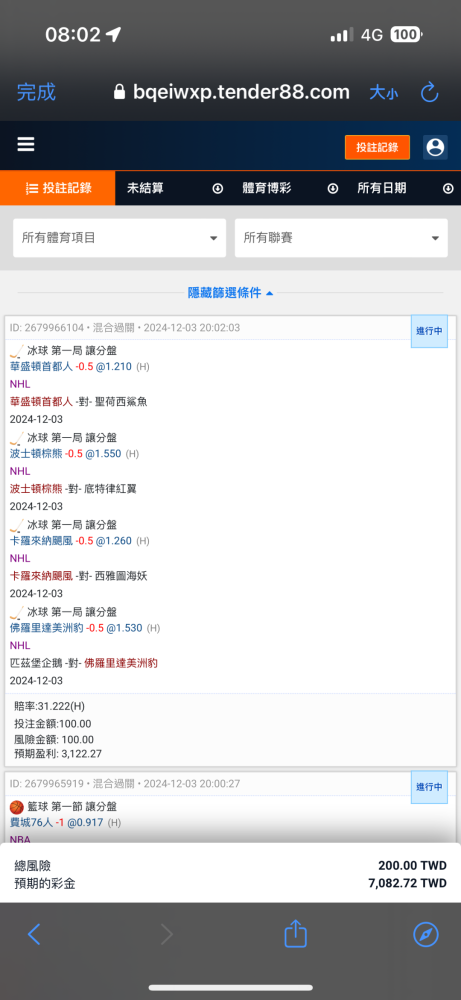The height and width of the screenshot is (1000, 461).
Task: Tap 進行中 badge on bet 2679965919
Action: [429, 787]
